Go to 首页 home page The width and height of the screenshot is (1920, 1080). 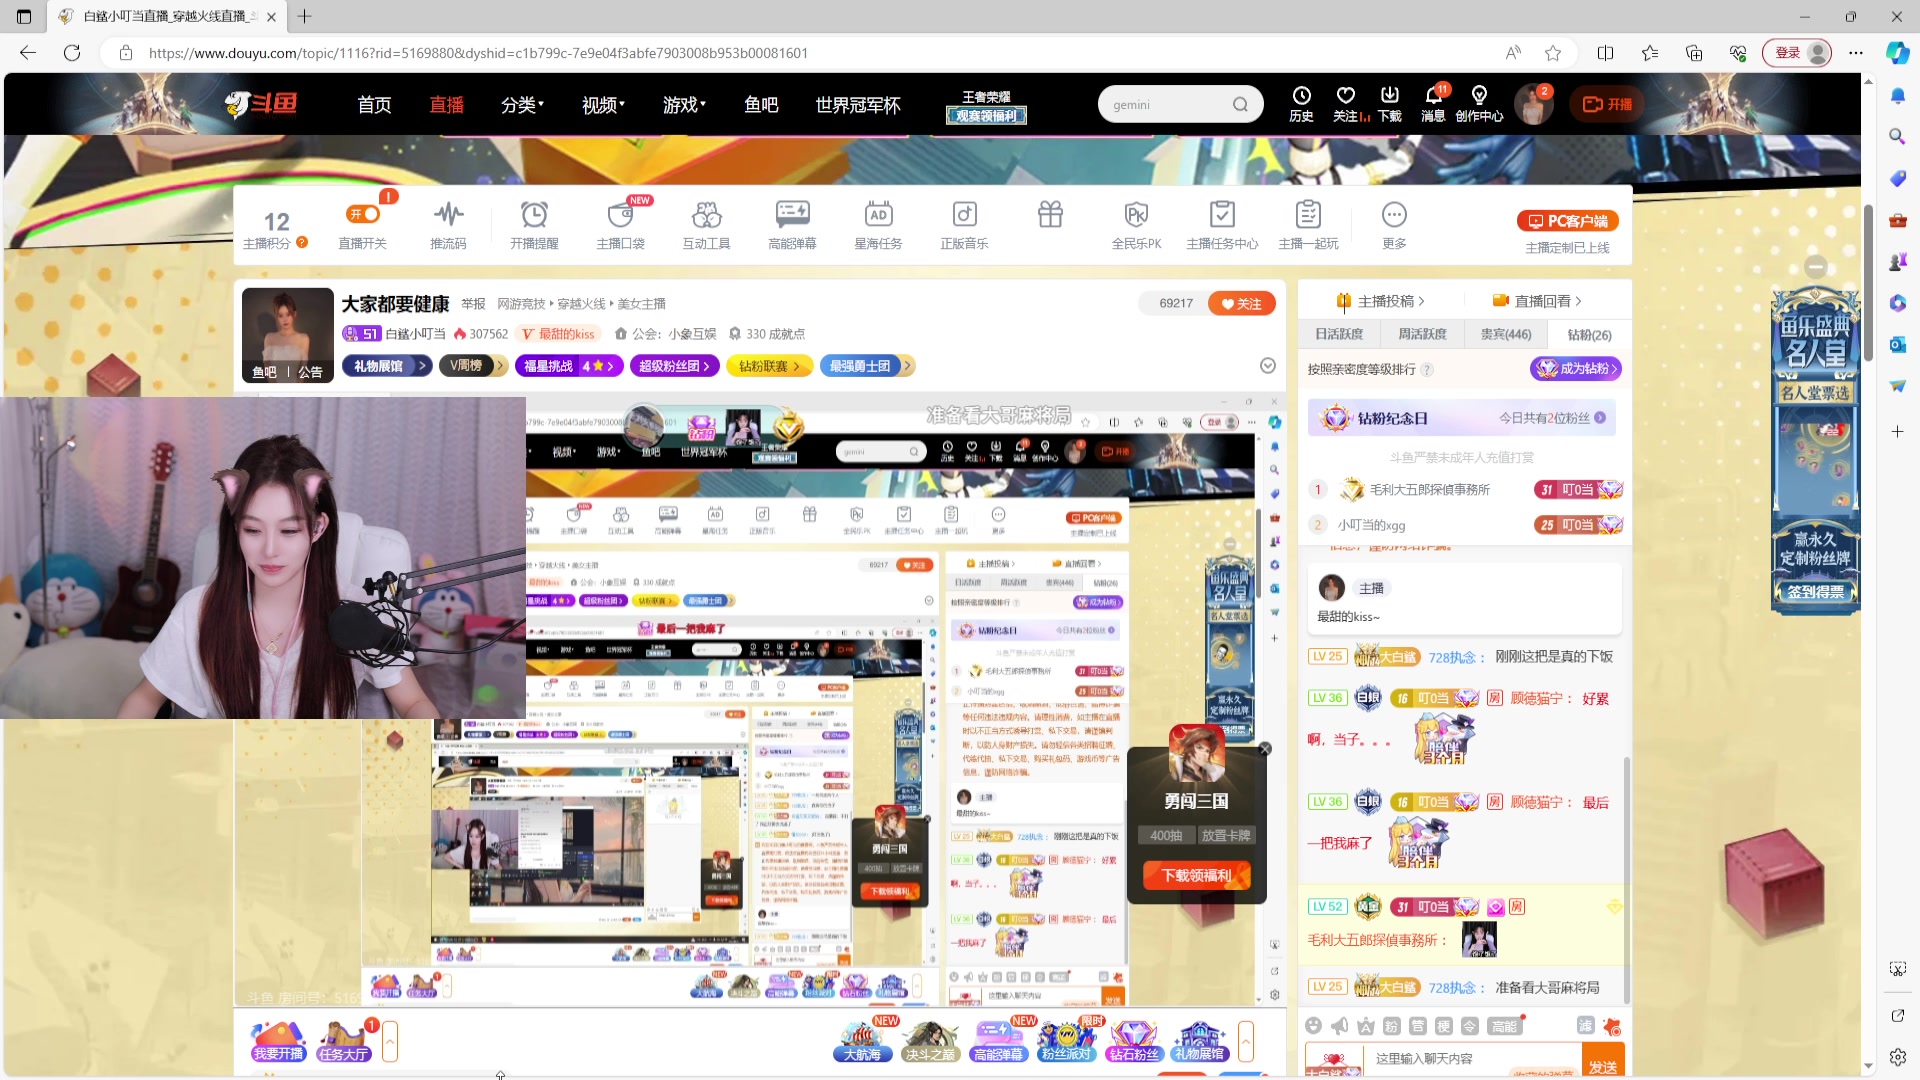coord(374,104)
